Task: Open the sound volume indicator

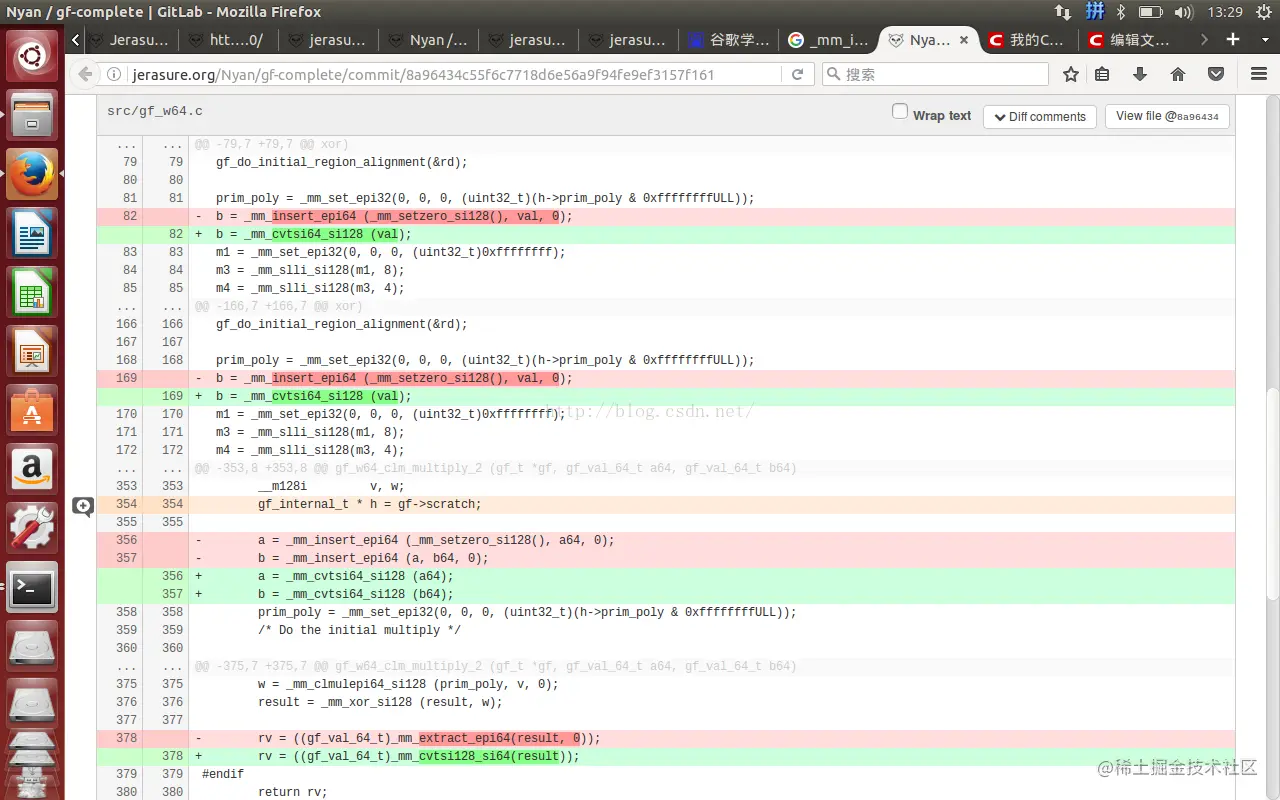Action: [x=1184, y=12]
